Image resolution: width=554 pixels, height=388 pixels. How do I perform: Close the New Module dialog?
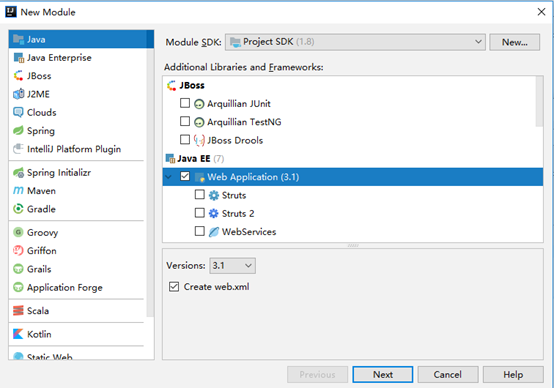coord(541,12)
